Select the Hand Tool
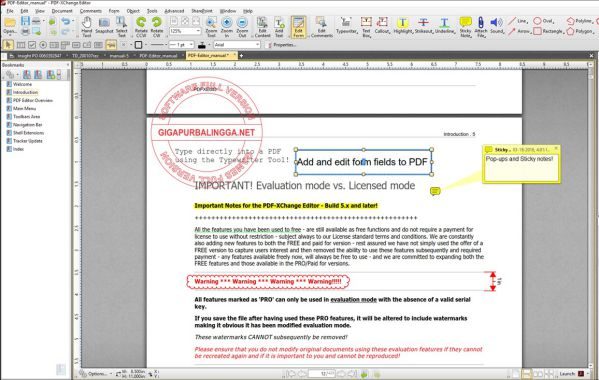Image resolution: width=599 pixels, height=380 pixels. [x=87, y=27]
